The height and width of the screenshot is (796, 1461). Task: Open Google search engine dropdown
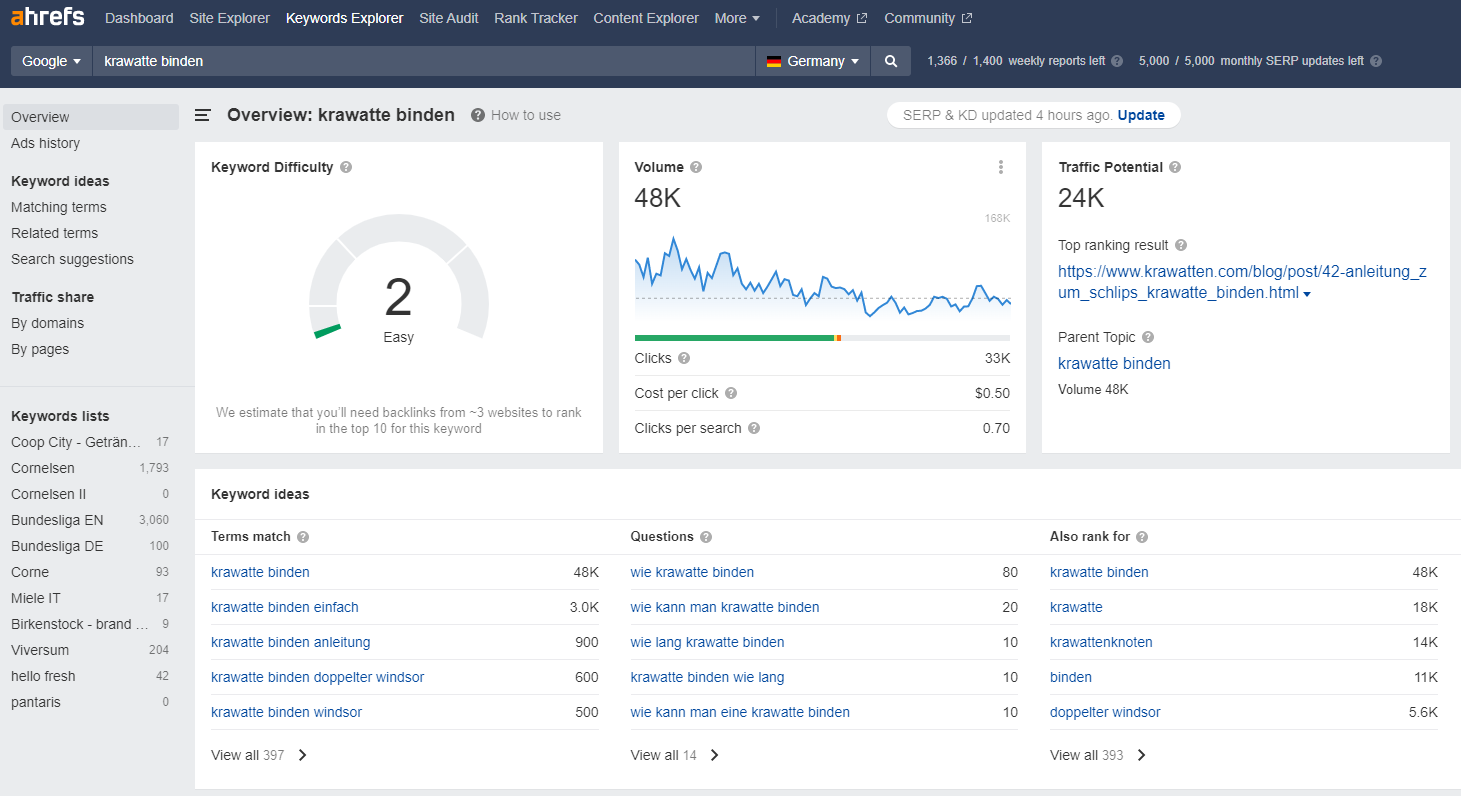click(52, 61)
